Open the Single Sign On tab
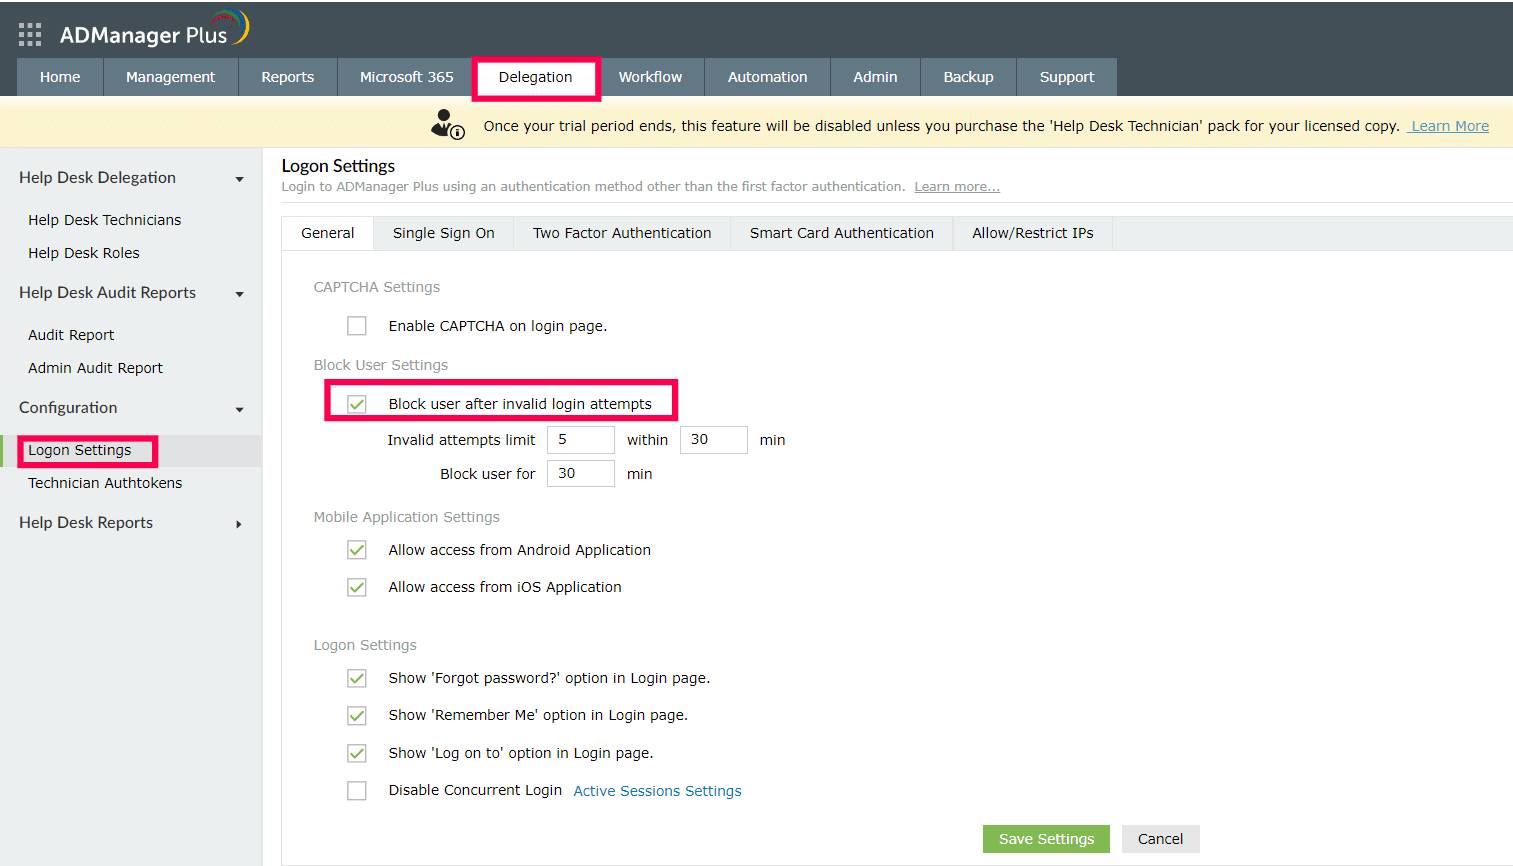 443,233
